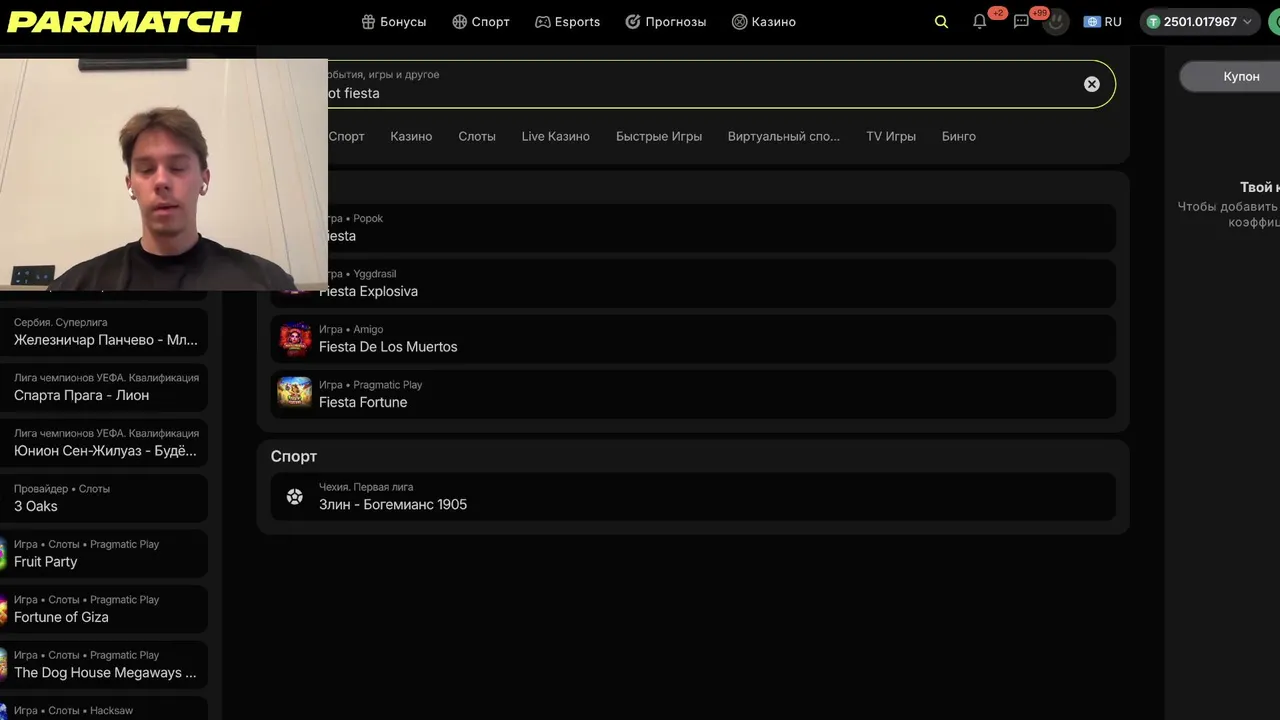Open the 3 Oaks provider

pos(104,498)
